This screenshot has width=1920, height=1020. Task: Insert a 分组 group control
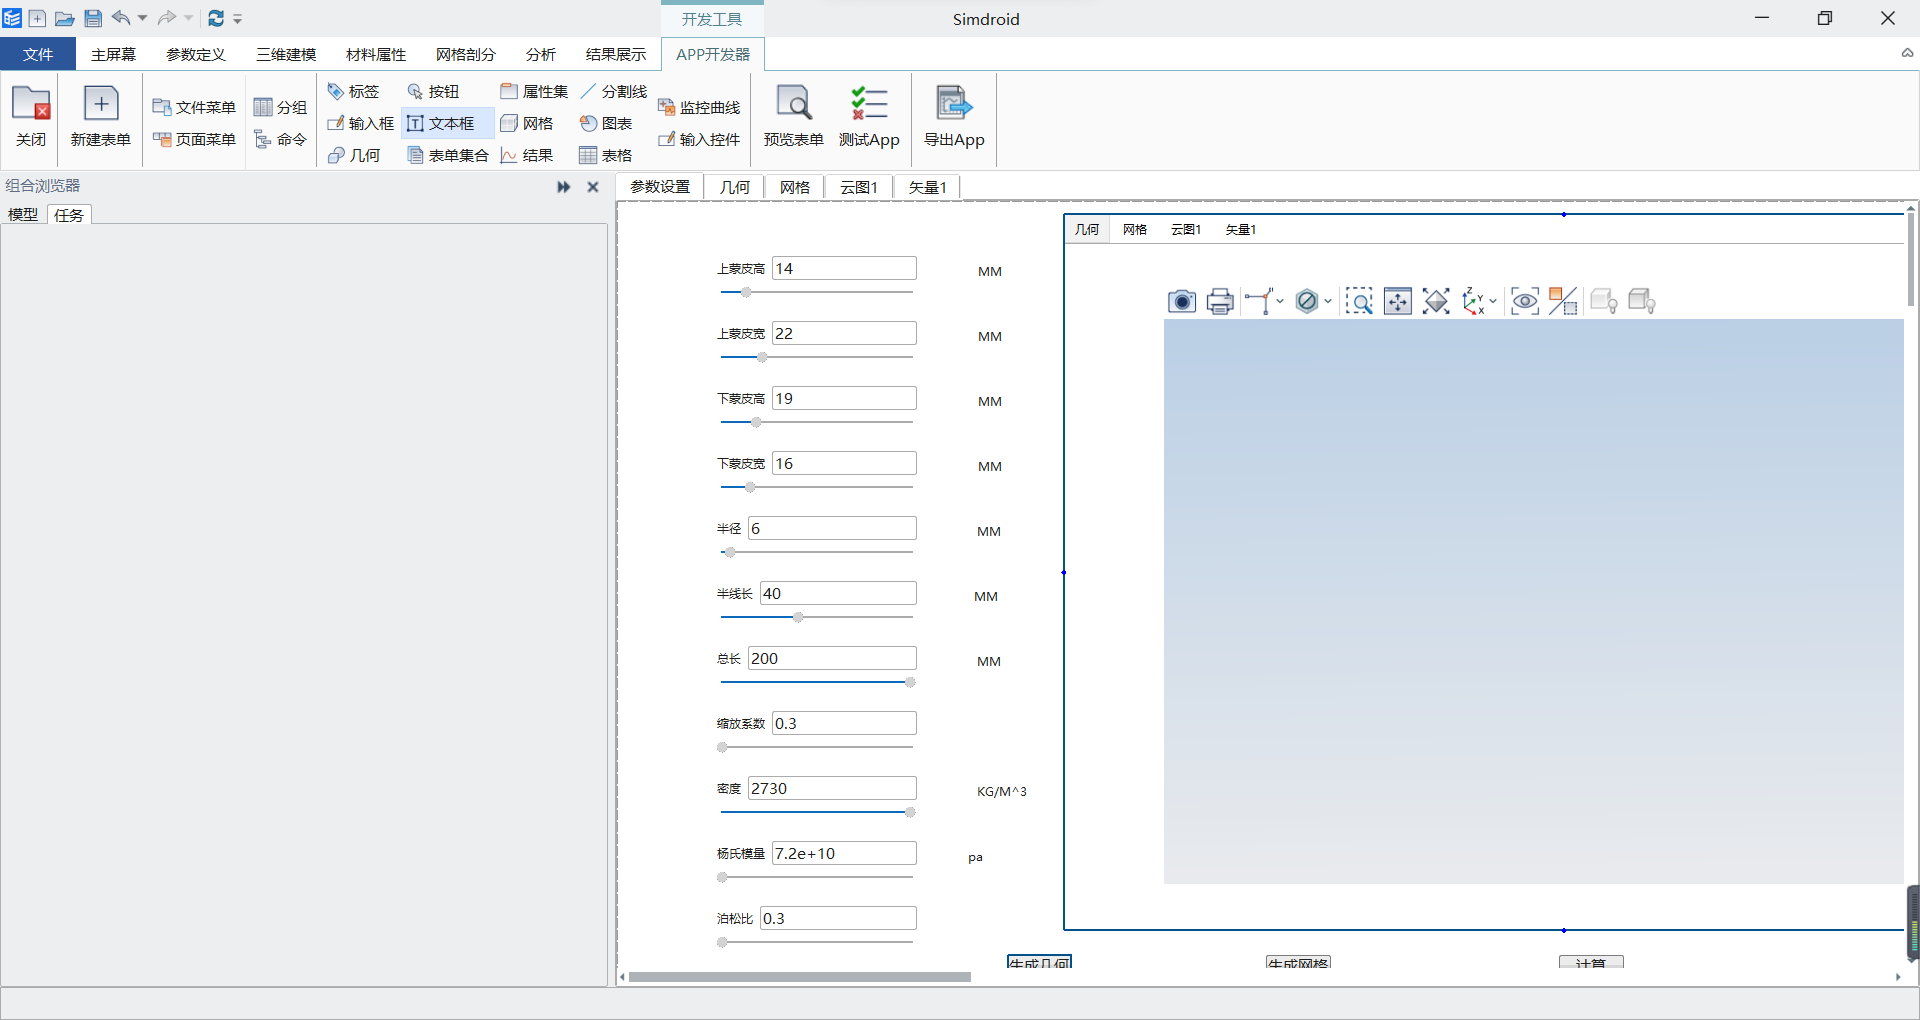tap(280, 107)
